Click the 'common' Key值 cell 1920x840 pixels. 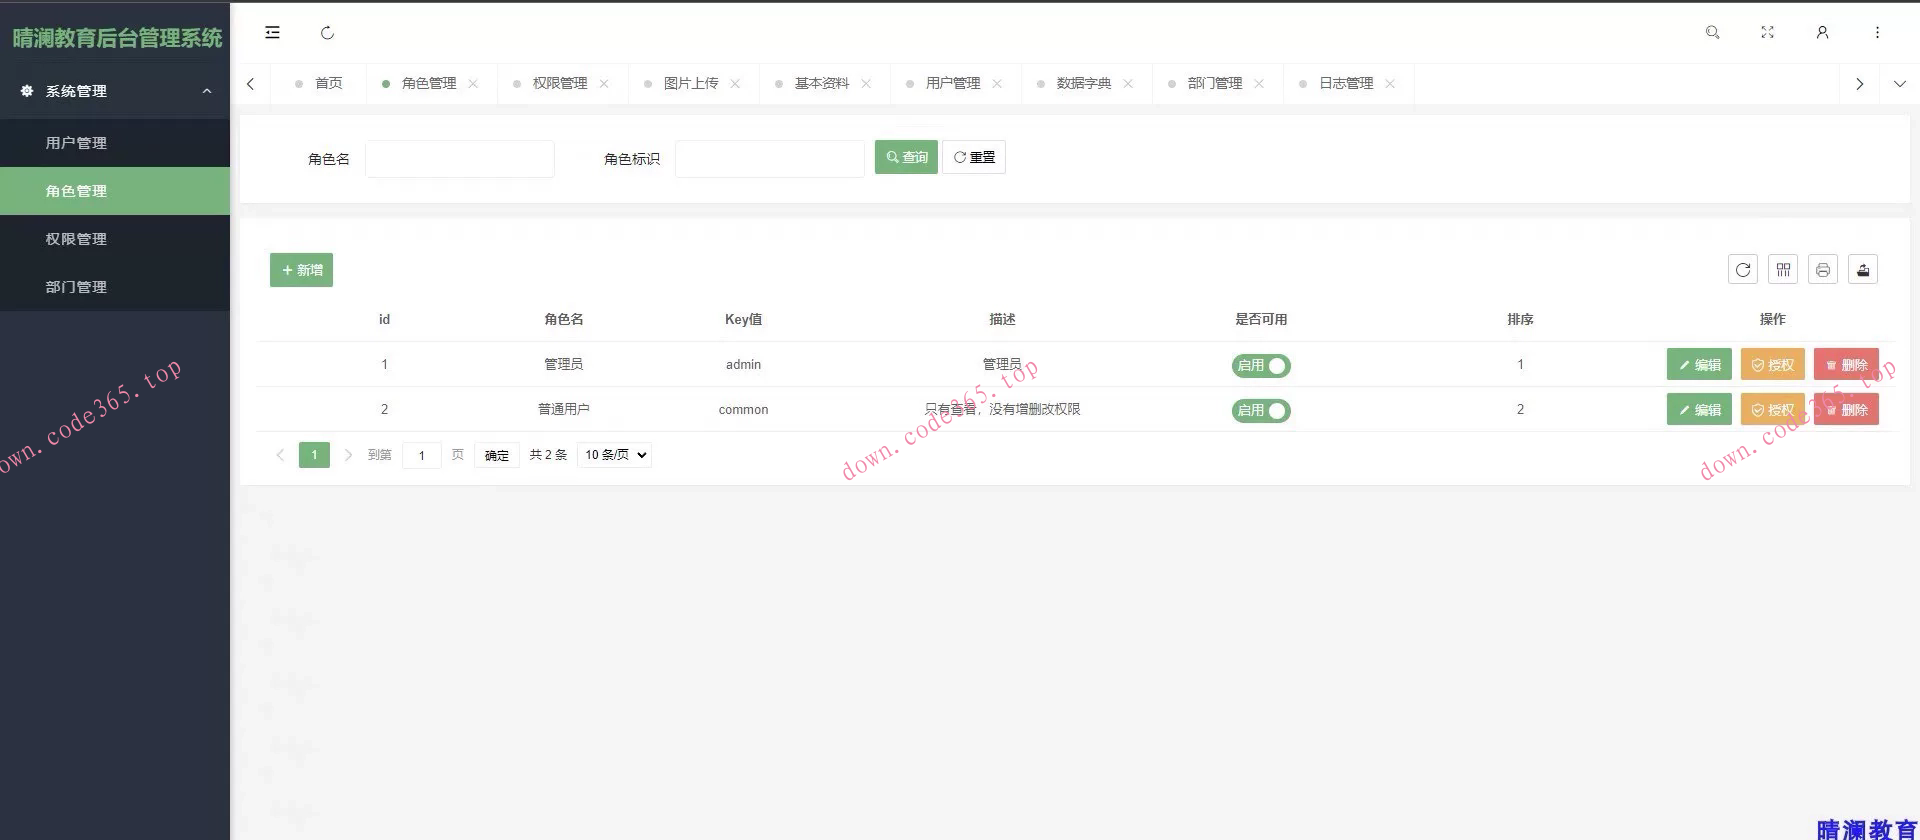(x=743, y=410)
